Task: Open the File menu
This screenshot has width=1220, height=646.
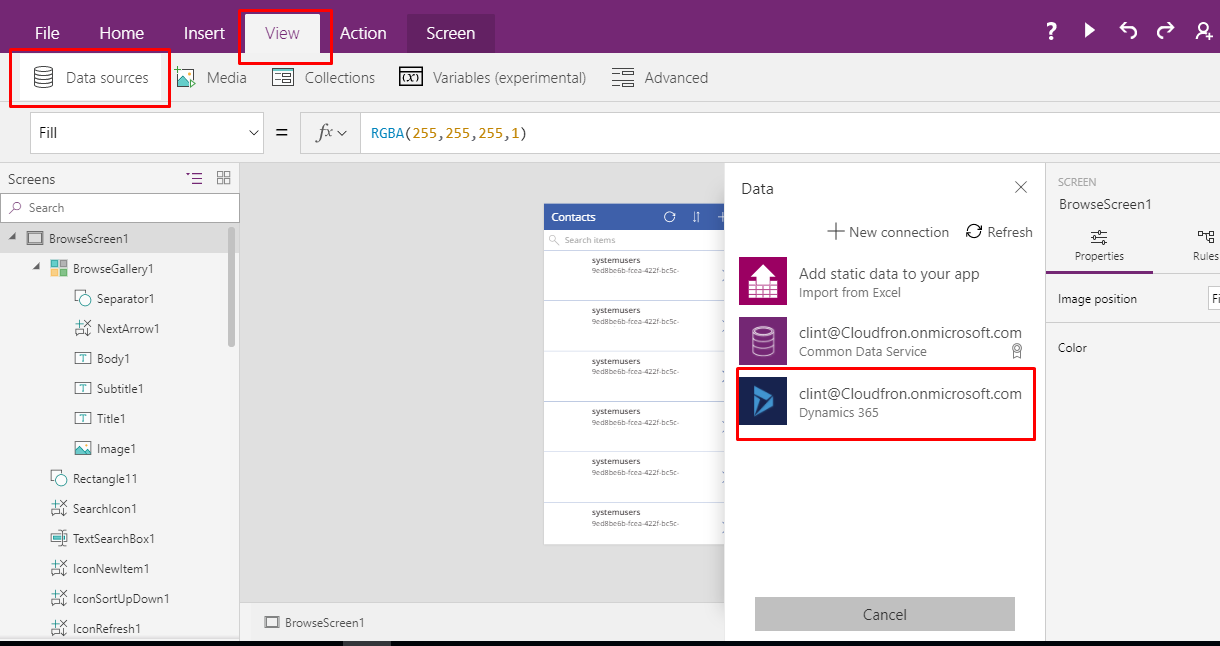Action: (x=47, y=33)
